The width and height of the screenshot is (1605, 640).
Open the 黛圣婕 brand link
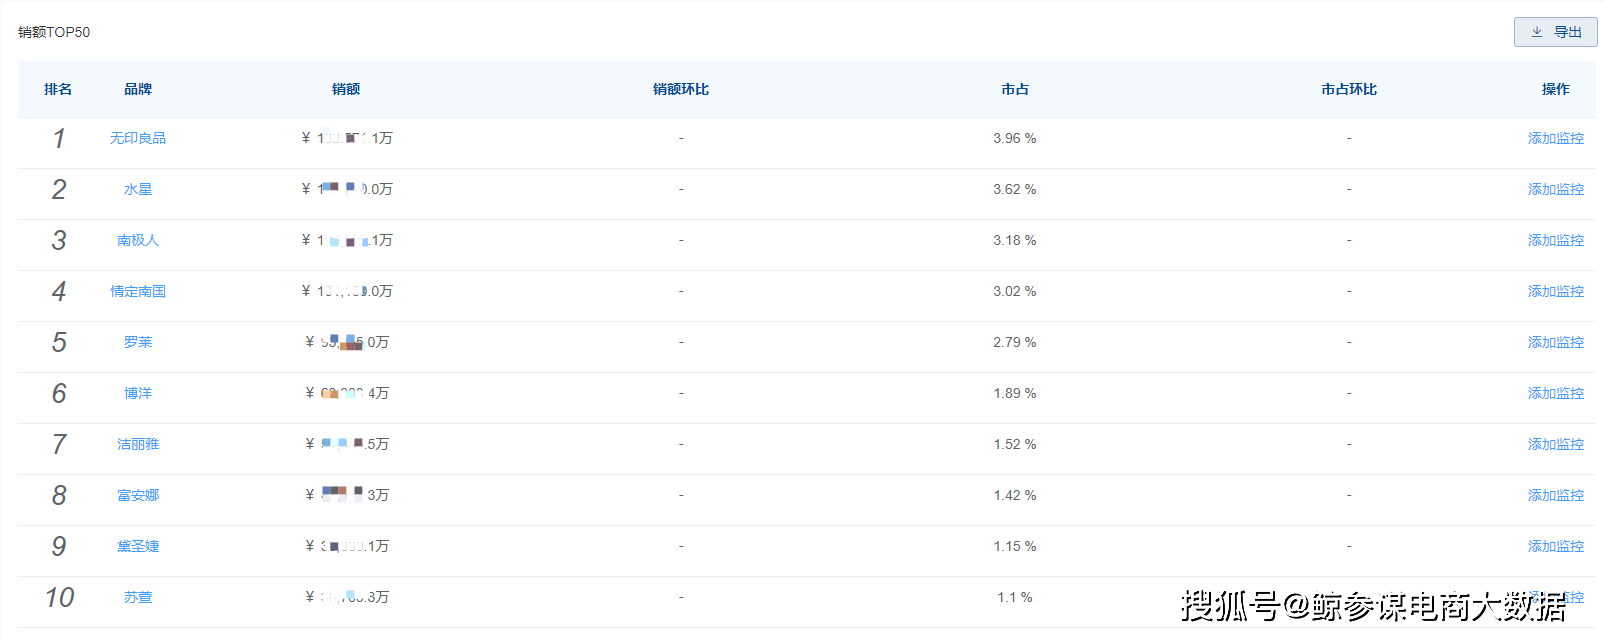point(138,546)
